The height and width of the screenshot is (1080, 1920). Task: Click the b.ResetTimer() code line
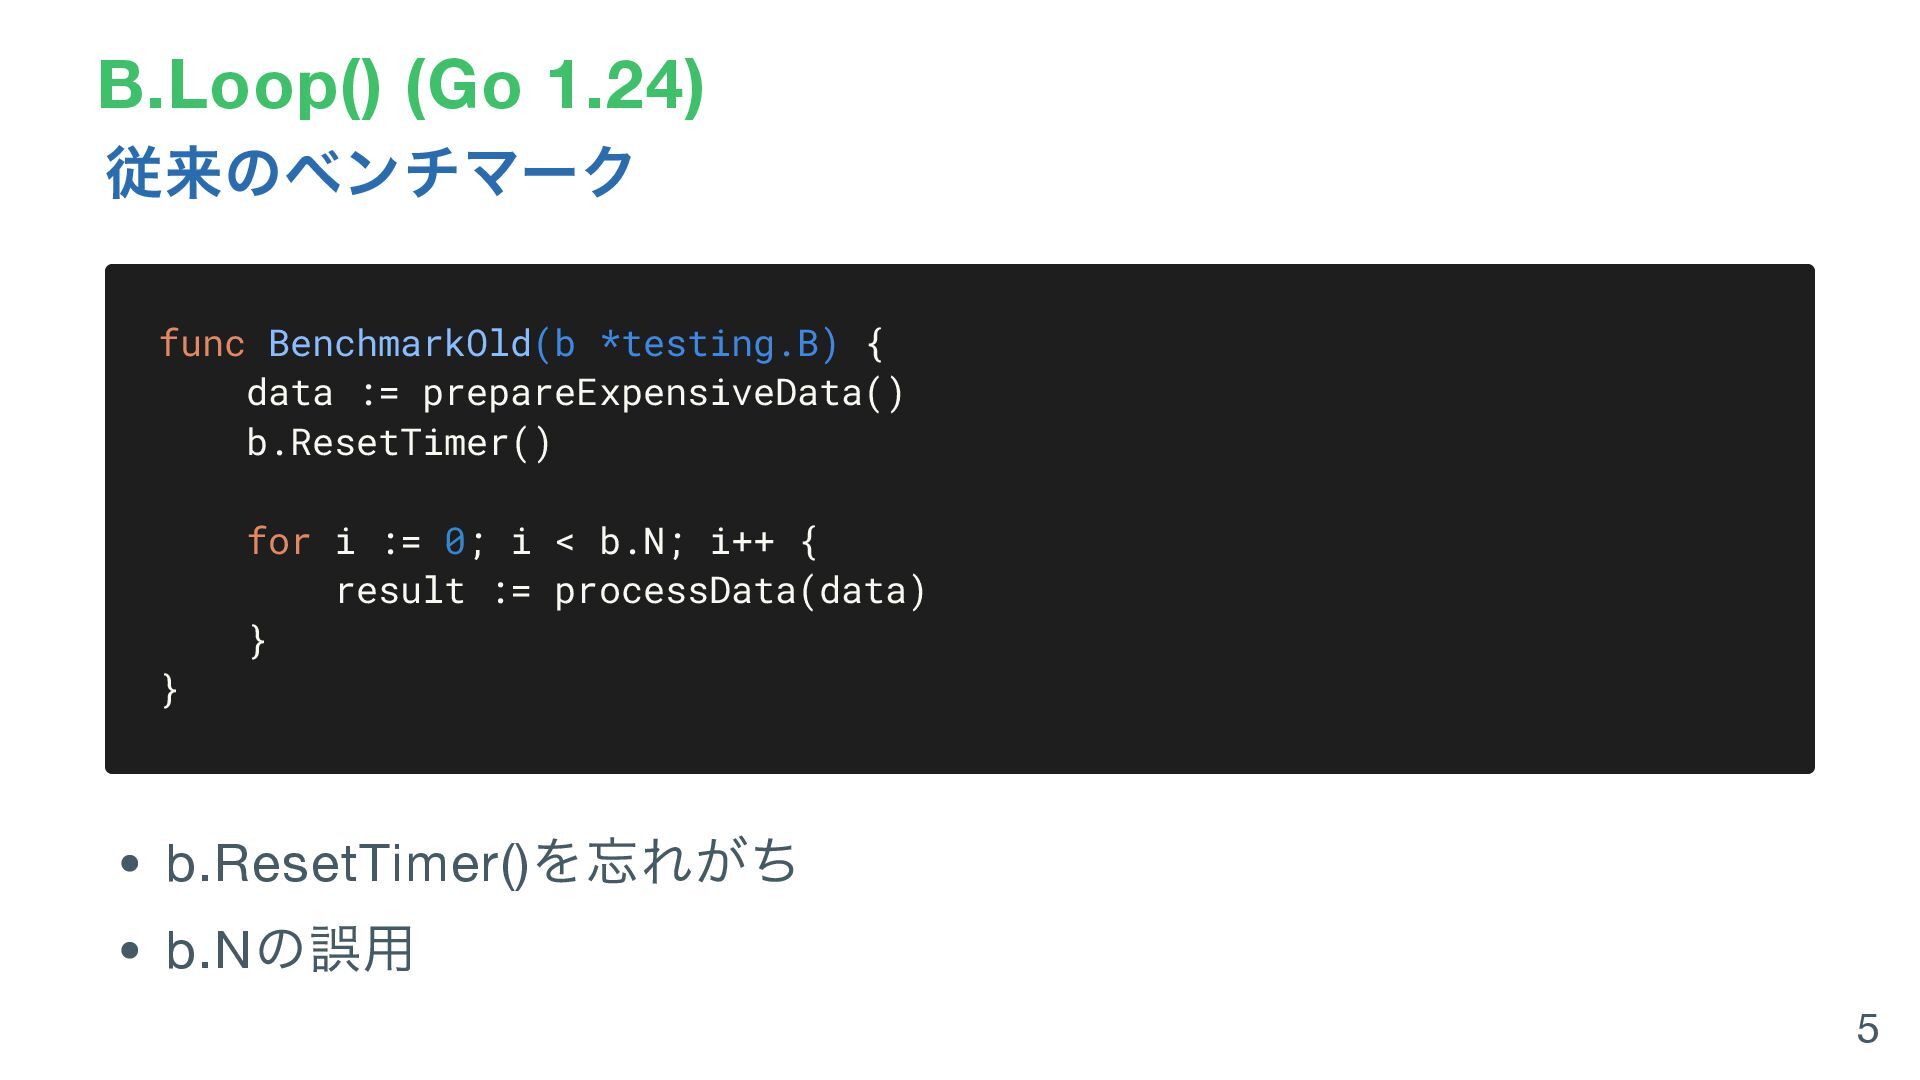click(x=399, y=442)
